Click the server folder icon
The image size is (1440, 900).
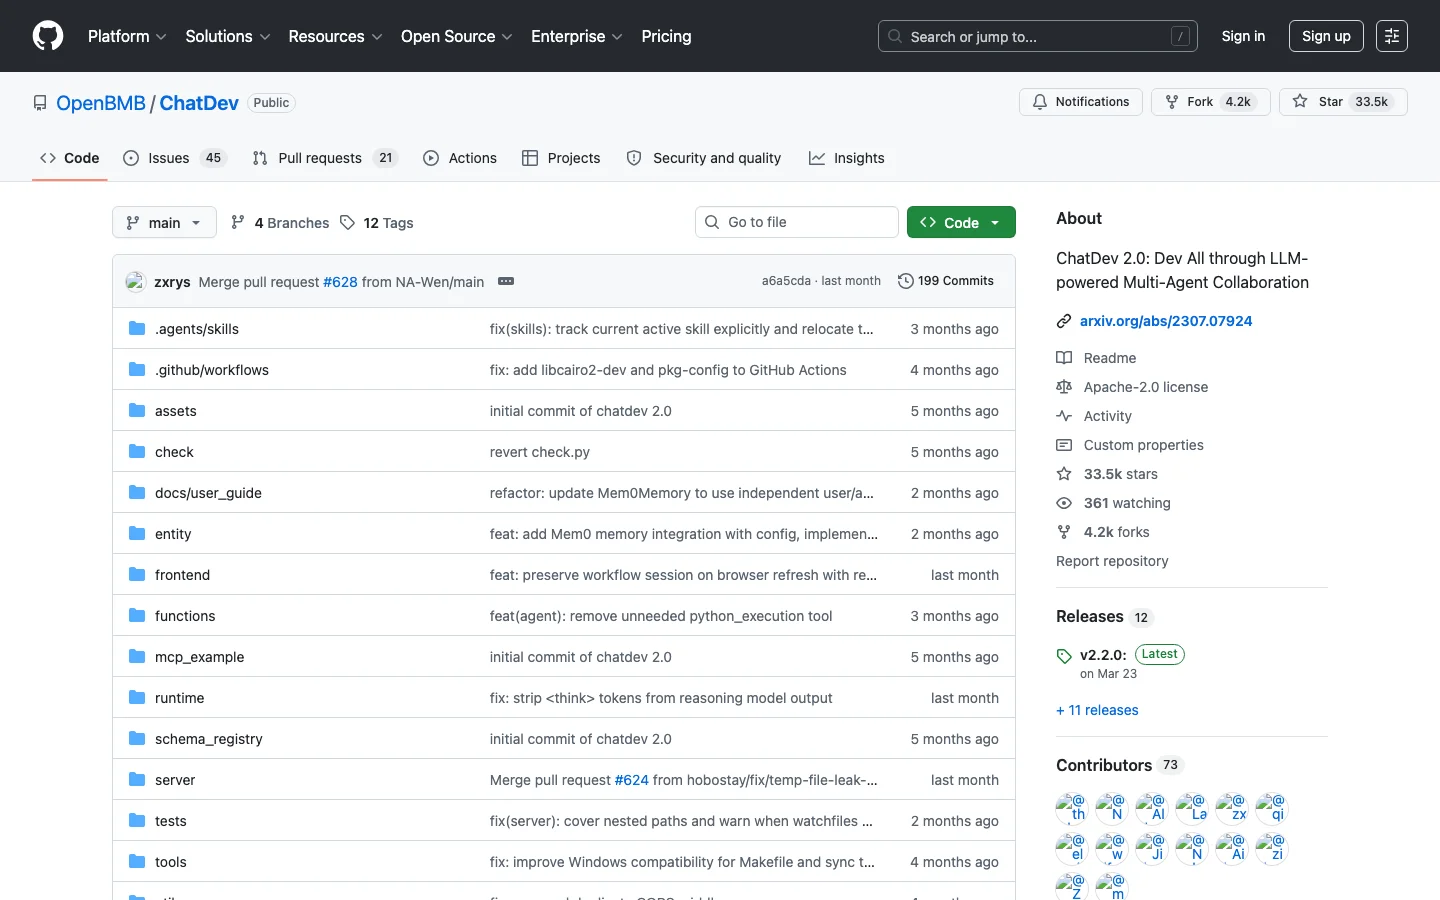(x=137, y=780)
